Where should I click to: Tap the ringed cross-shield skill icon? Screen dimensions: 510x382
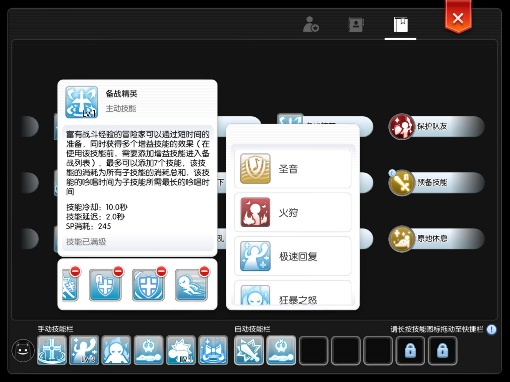coord(148,285)
